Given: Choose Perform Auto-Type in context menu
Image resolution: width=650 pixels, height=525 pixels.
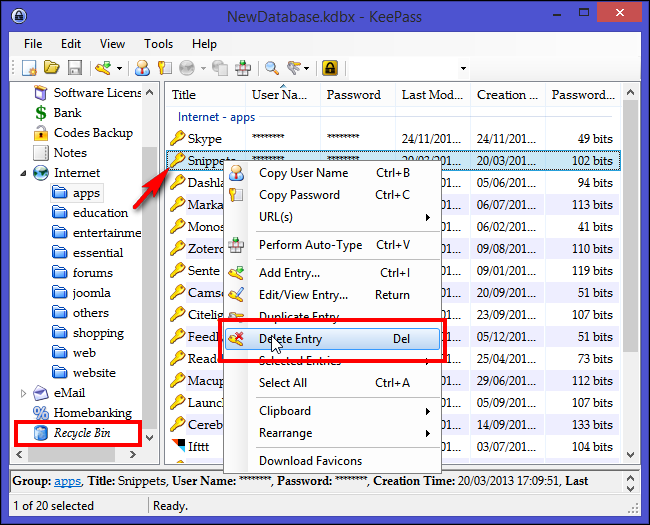Looking at the screenshot, I should 332,245.
